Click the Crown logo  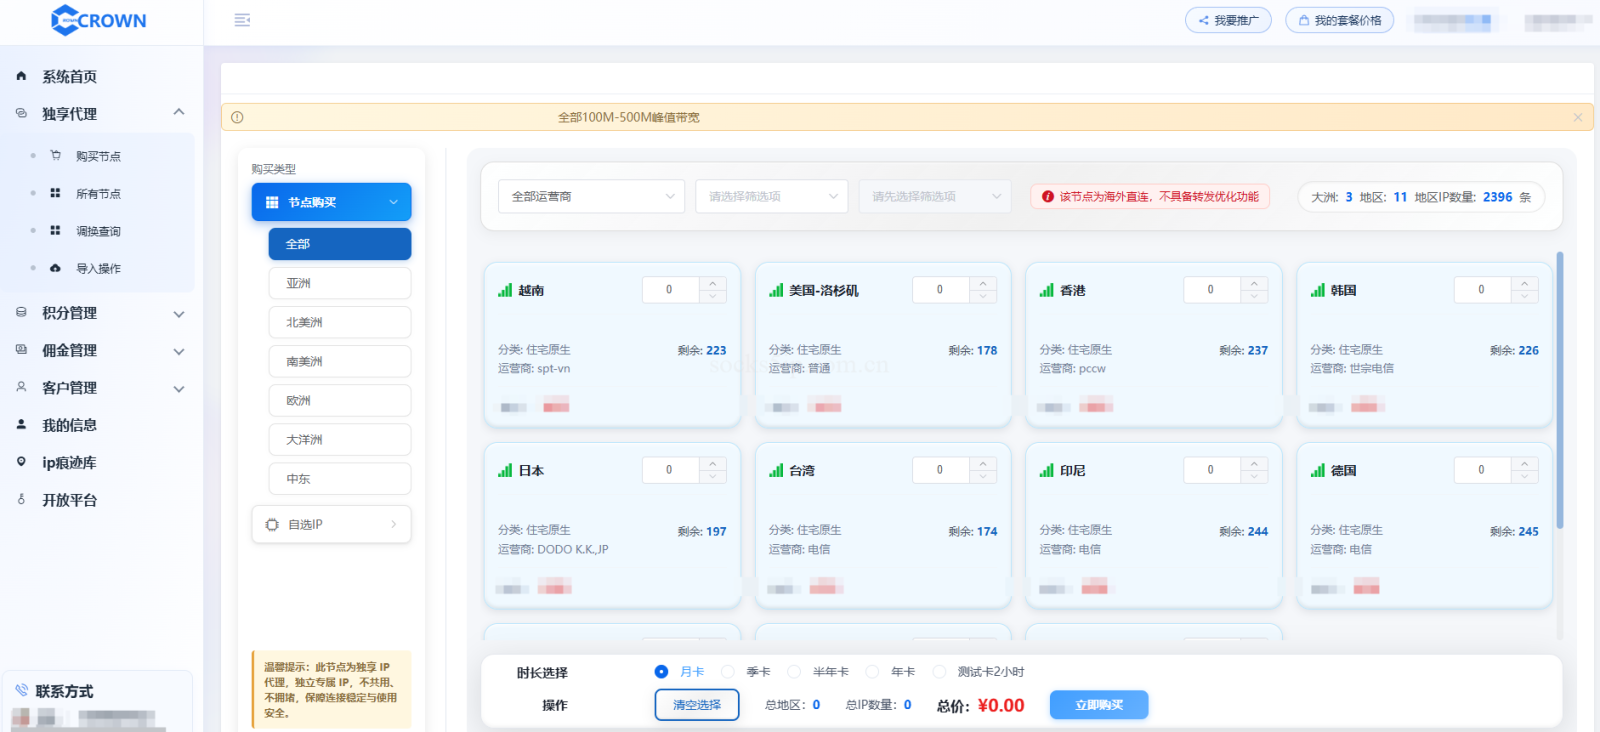pyautogui.click(x=99, y=20)
